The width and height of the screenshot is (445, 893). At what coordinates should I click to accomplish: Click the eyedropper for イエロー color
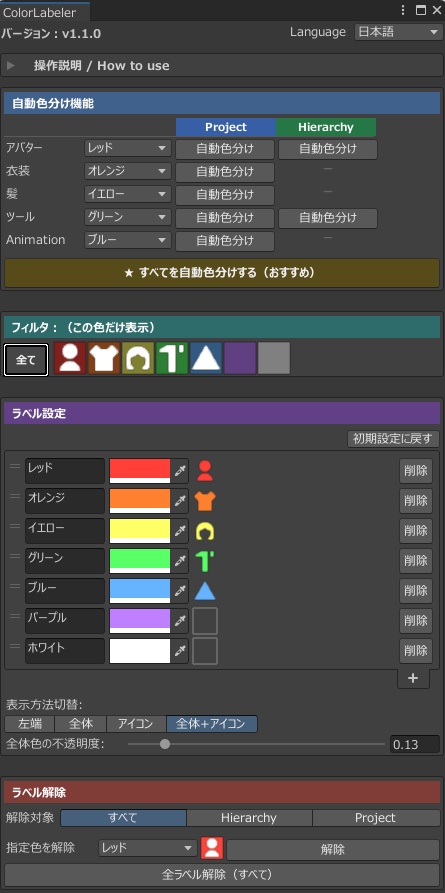(x=180, y=531)
